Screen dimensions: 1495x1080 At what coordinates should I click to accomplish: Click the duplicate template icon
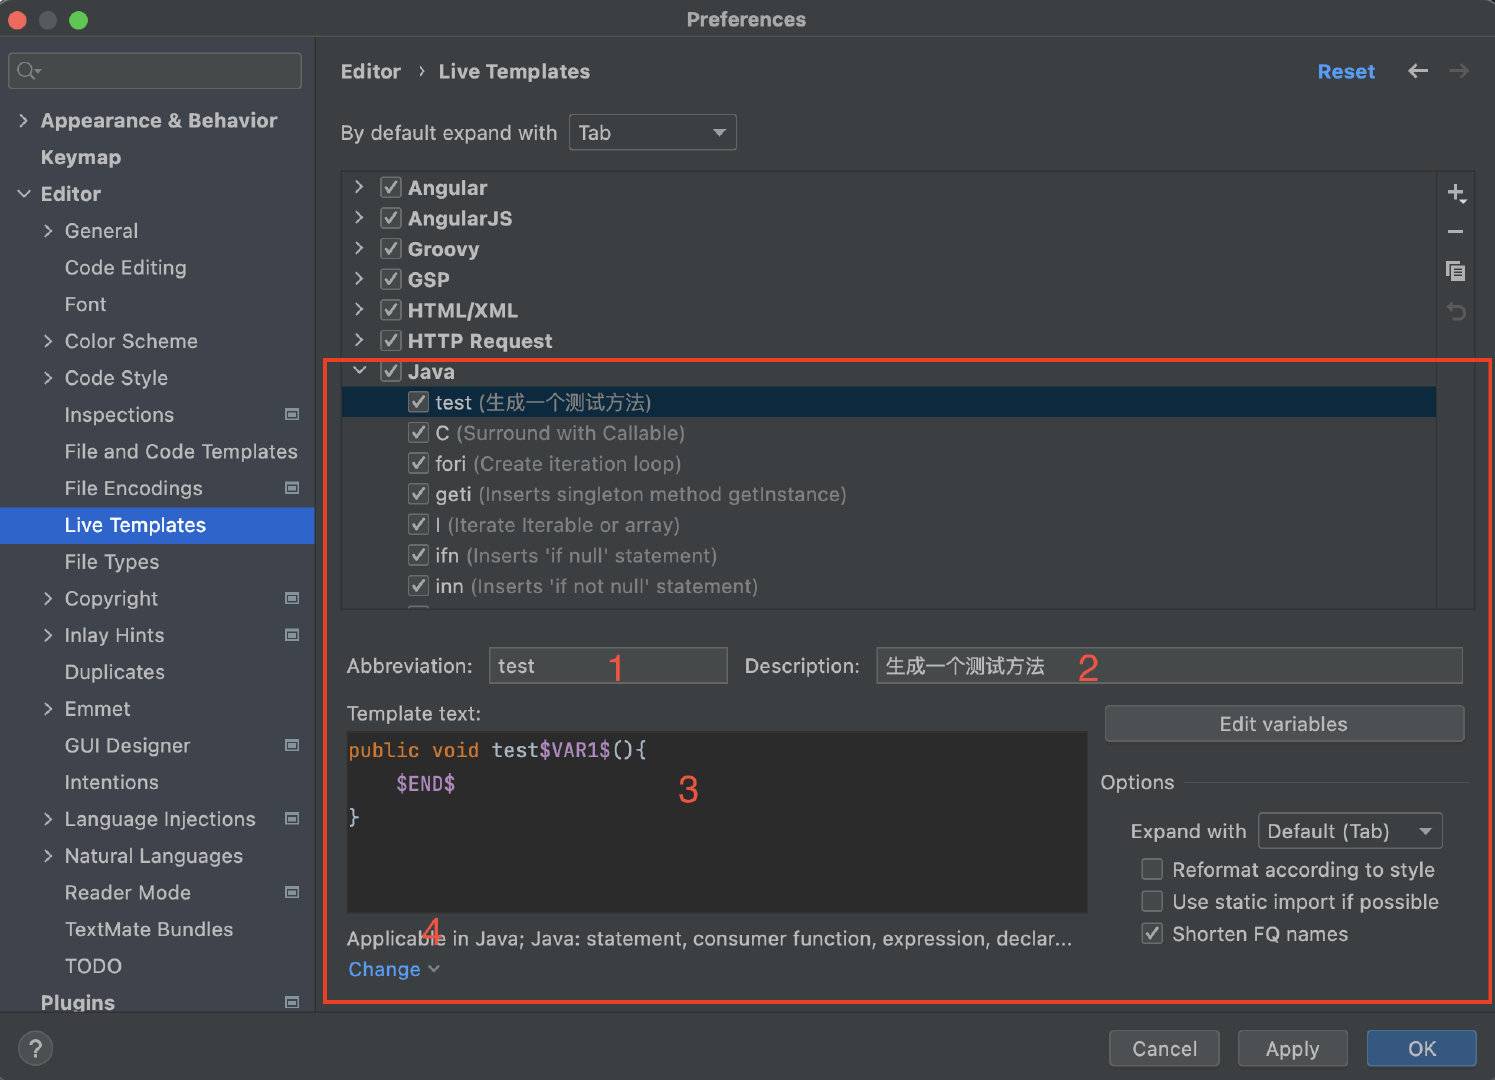click(x=1456, y=271)
